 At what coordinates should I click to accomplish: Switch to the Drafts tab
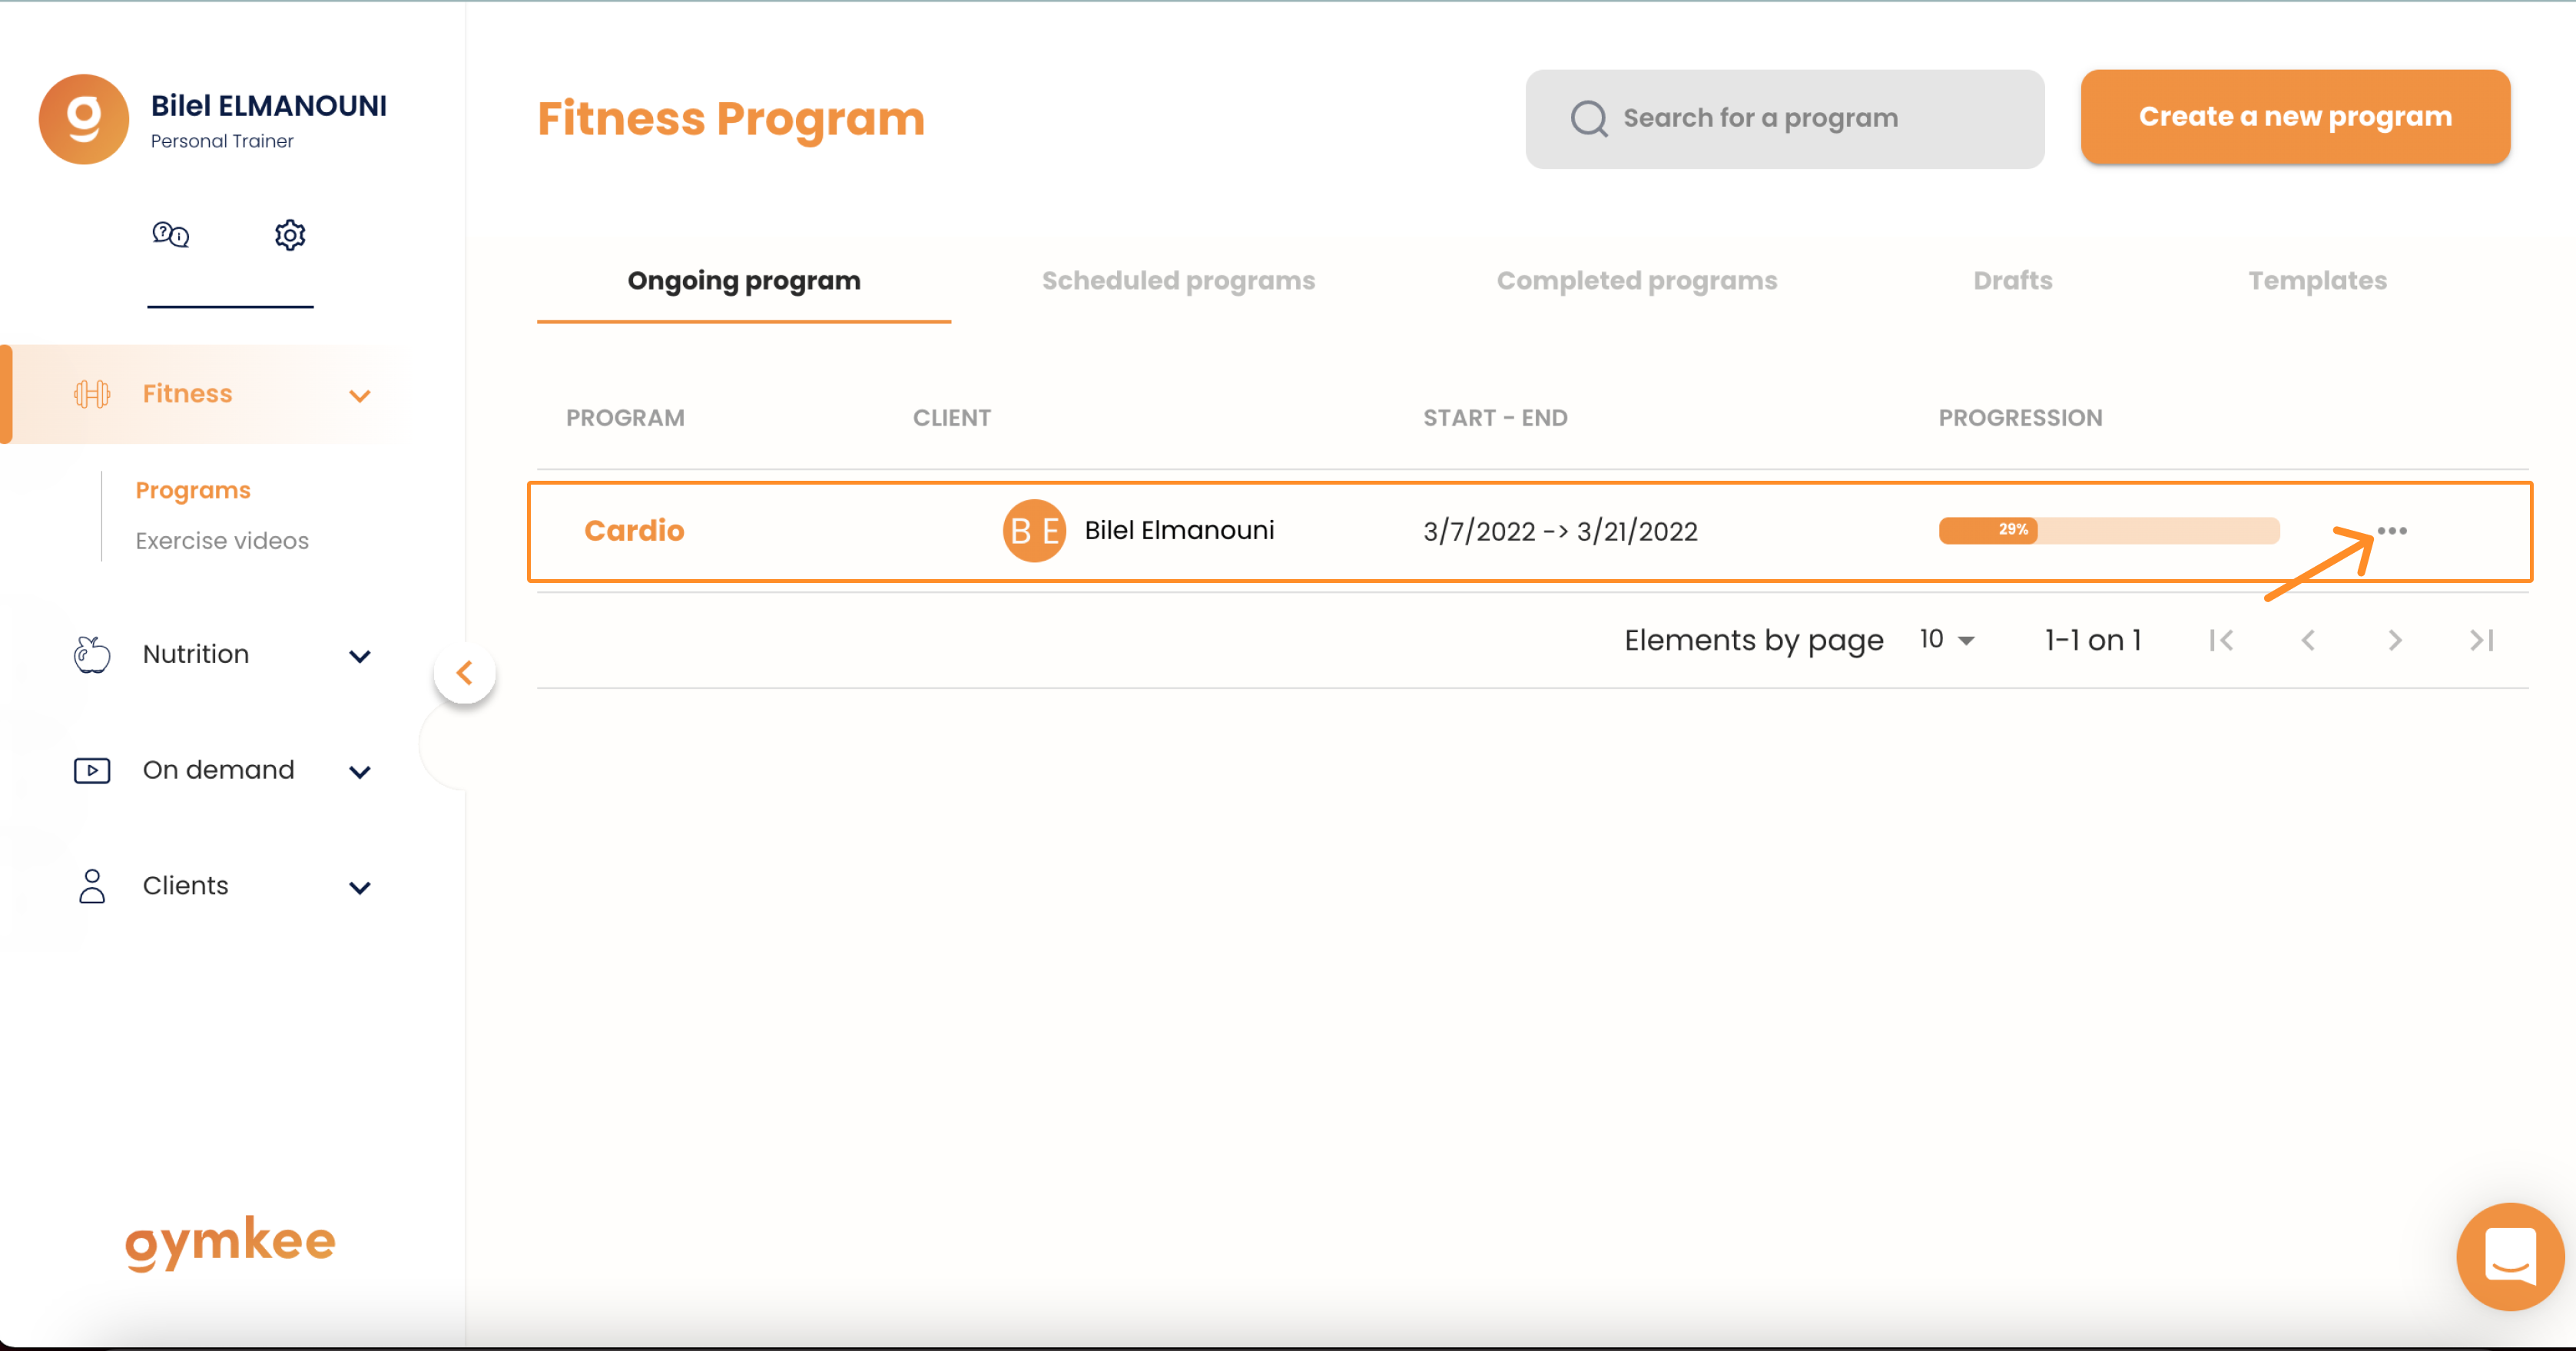coord(2013,281)
